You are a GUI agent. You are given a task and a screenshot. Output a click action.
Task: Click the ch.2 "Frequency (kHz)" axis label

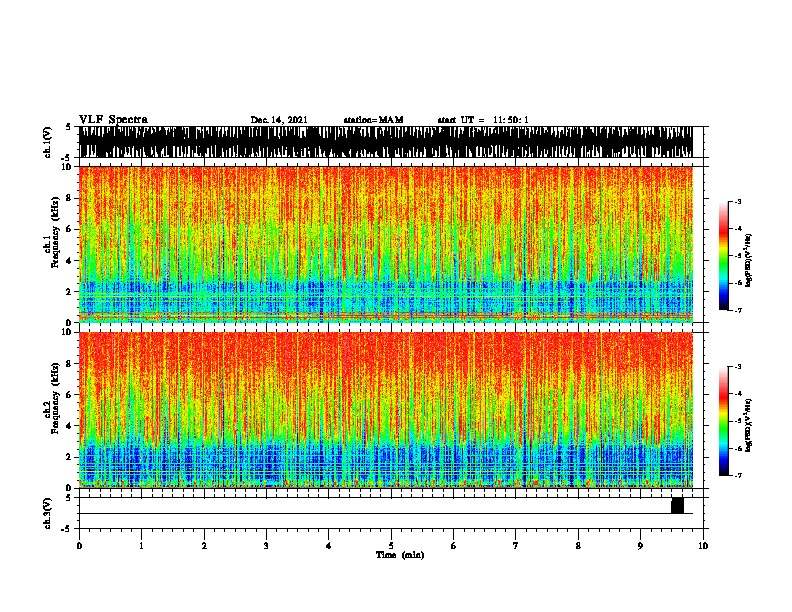click(55, 398)
